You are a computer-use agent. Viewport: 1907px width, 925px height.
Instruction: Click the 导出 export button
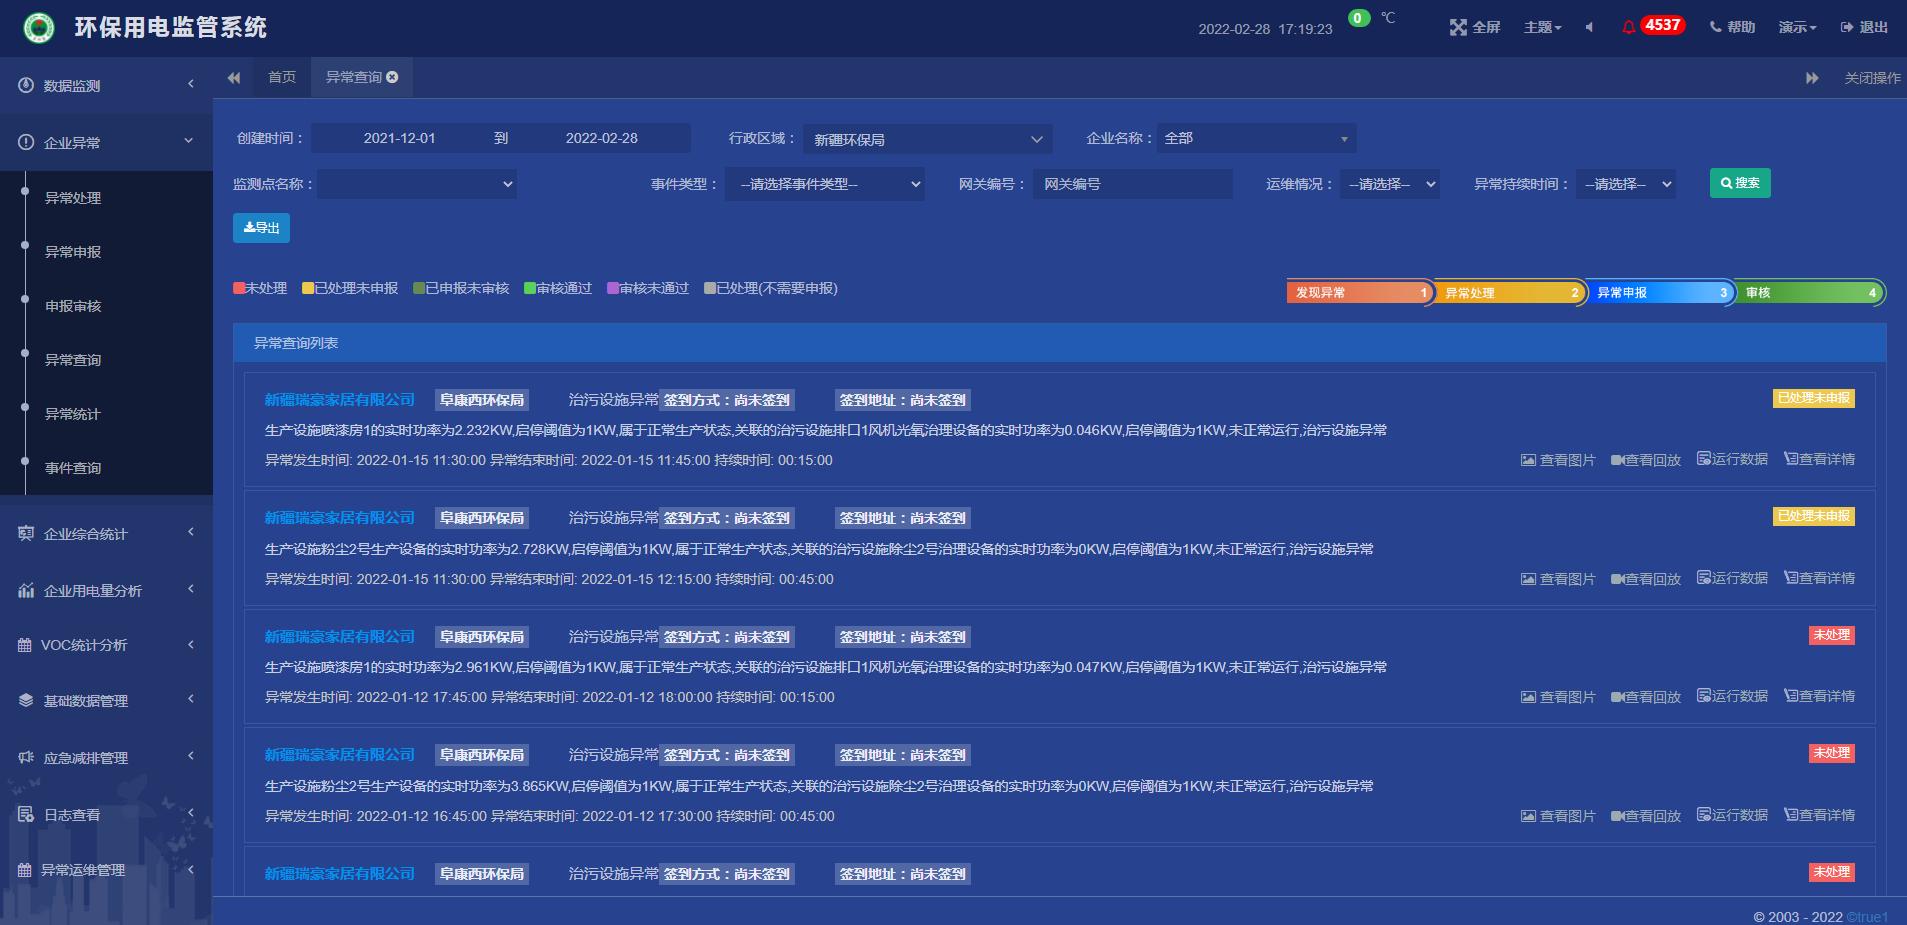(261, 227)
